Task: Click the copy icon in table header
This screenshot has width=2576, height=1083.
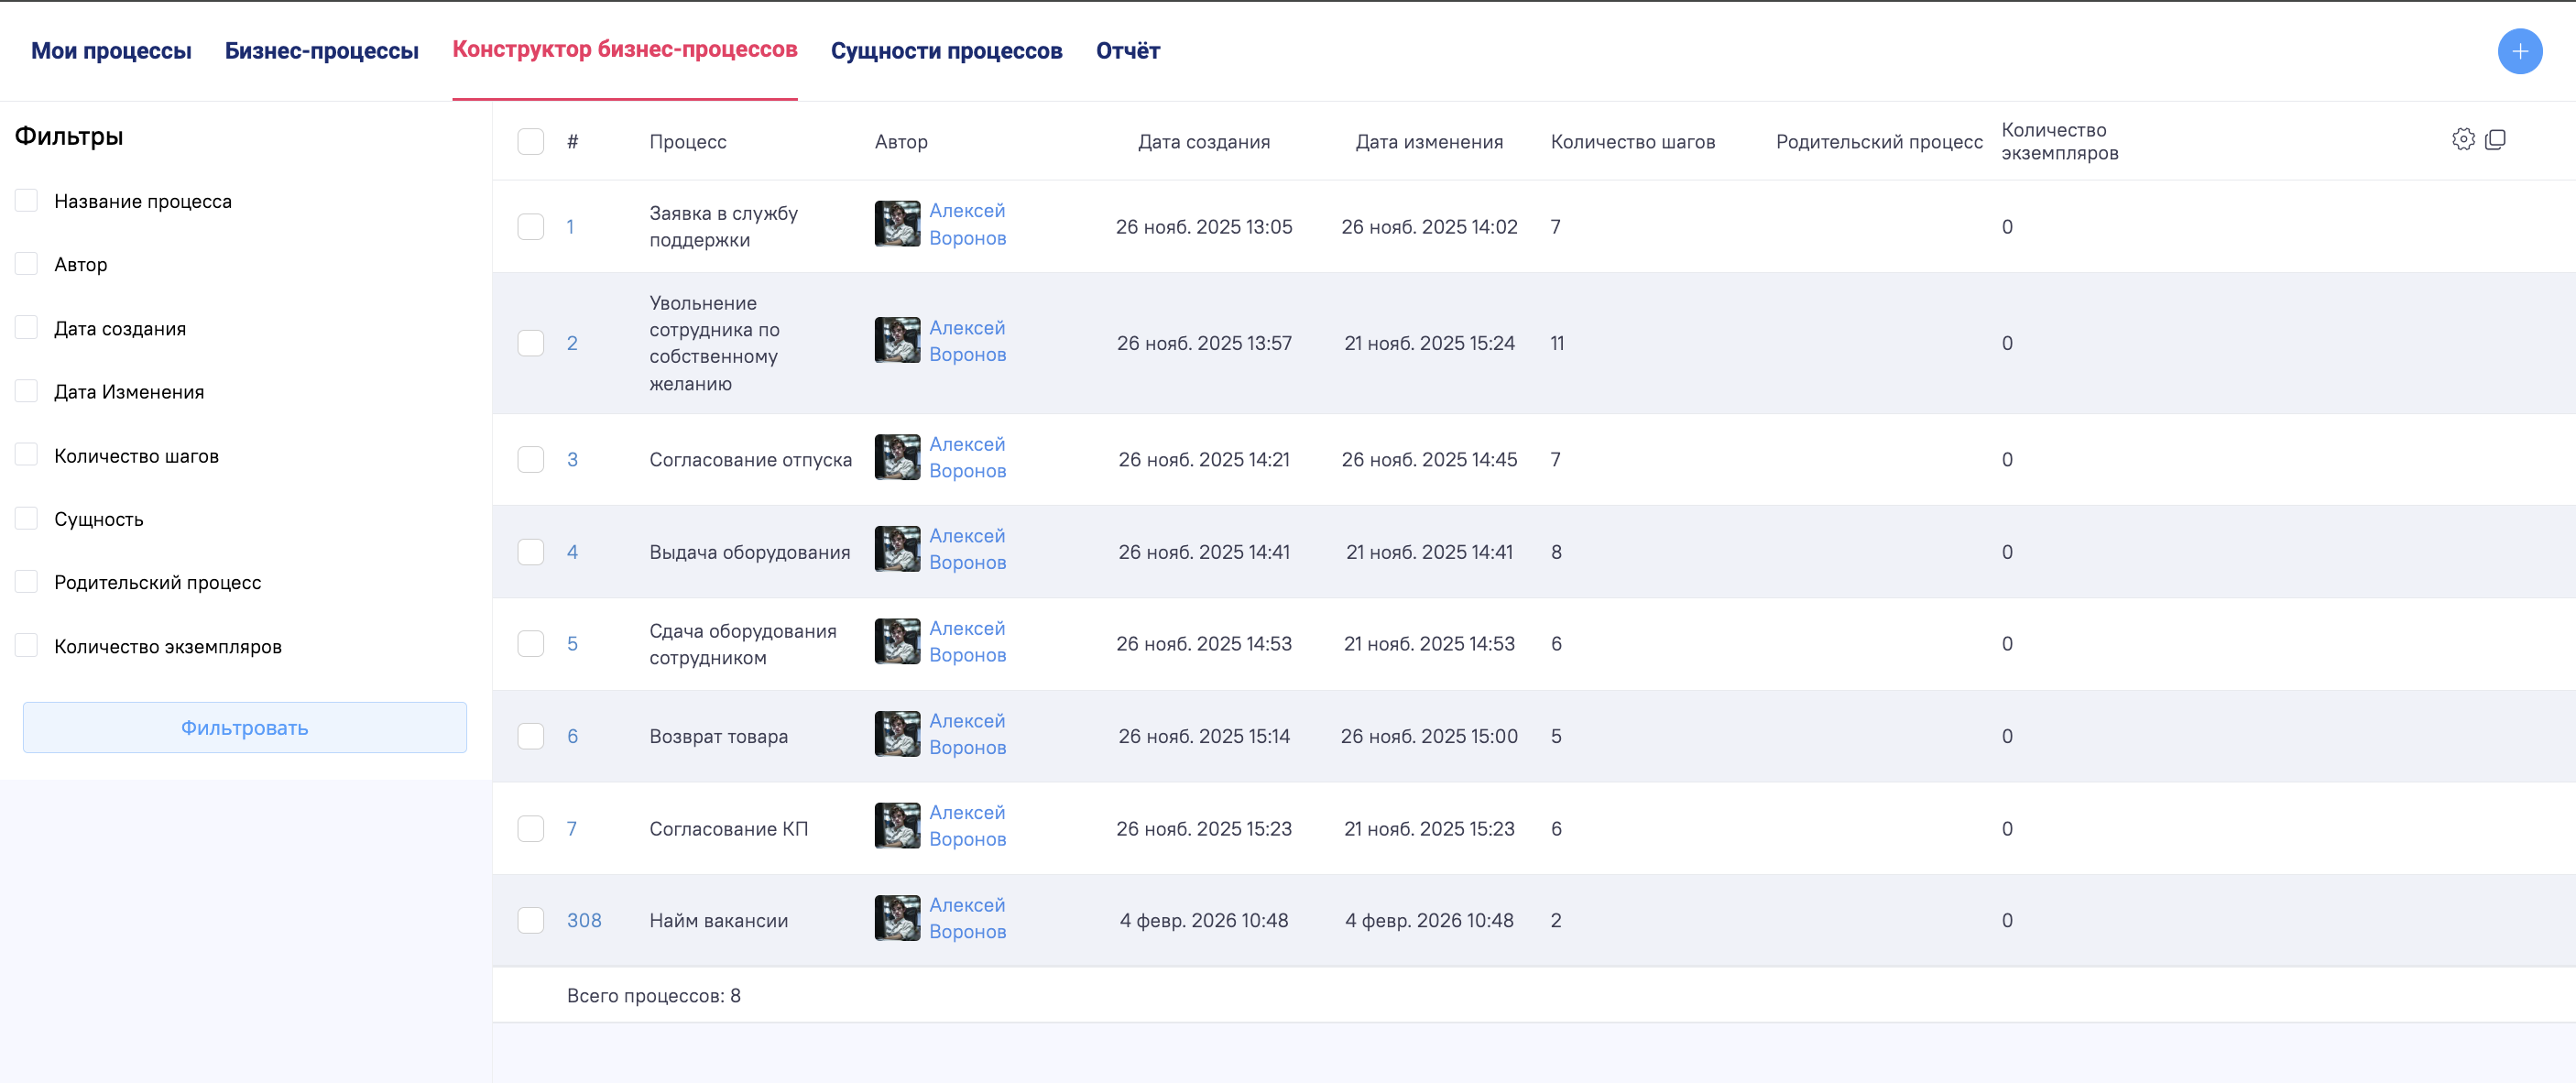Action: [x=2496, y=140]
